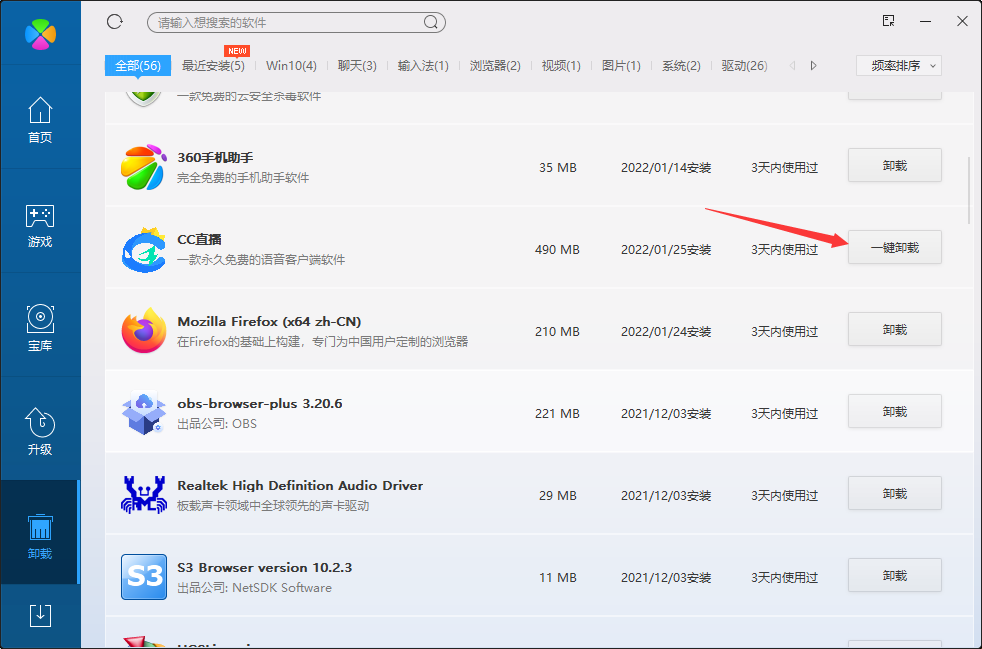Click the 360手机助手 title text
Viewport: 982px width, 649px height.
point(215,157)
